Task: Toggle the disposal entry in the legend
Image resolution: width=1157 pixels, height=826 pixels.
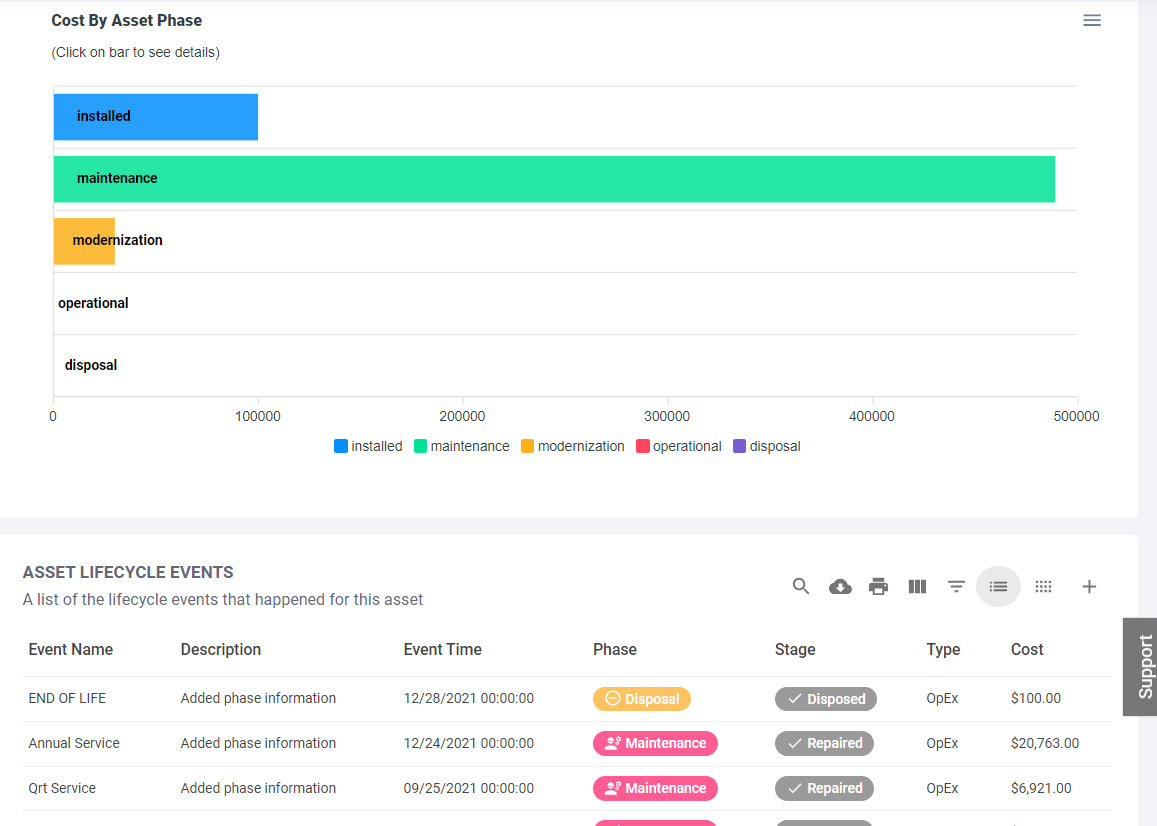Action: pos(767,446)
